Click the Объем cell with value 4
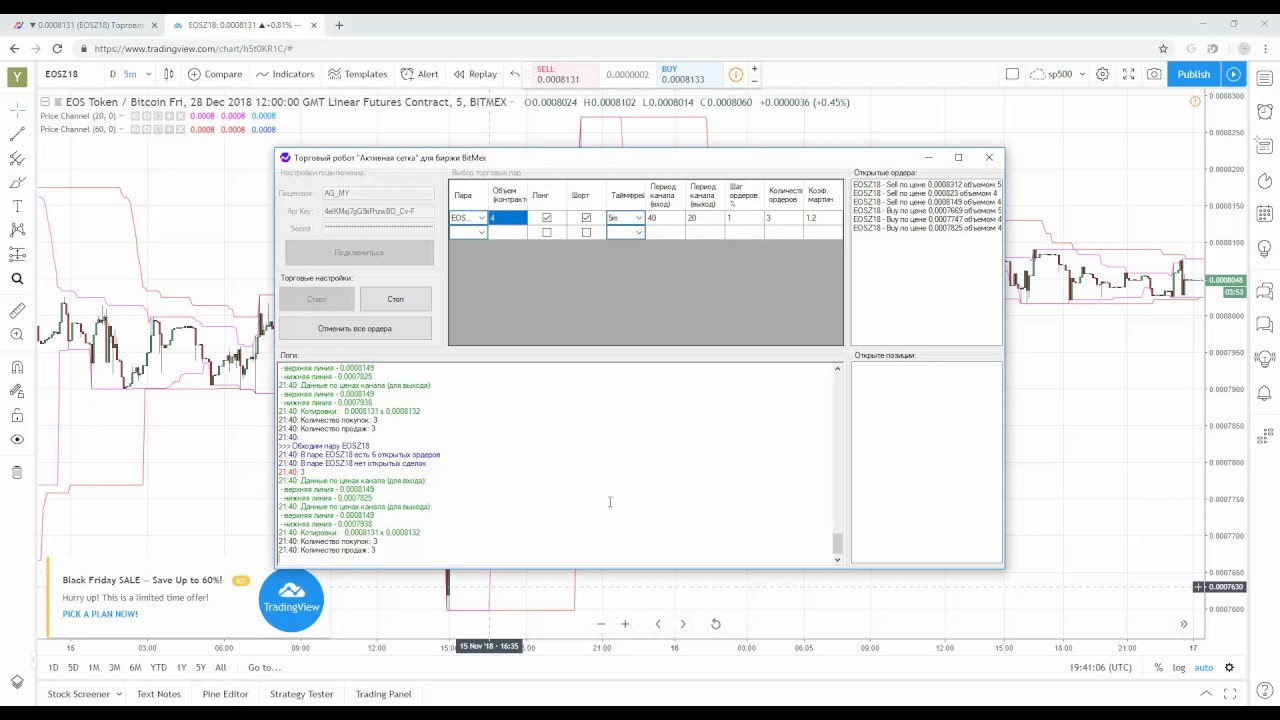 tap(508, 218)
